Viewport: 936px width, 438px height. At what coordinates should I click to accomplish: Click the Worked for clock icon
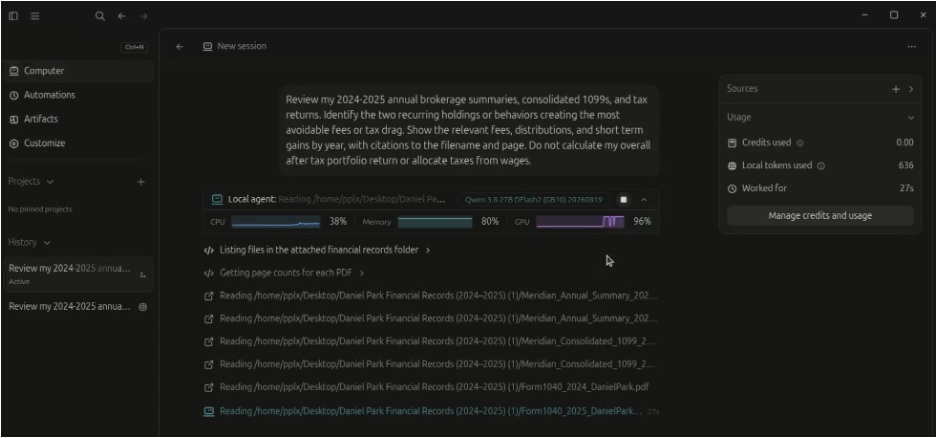coord(732,189)
